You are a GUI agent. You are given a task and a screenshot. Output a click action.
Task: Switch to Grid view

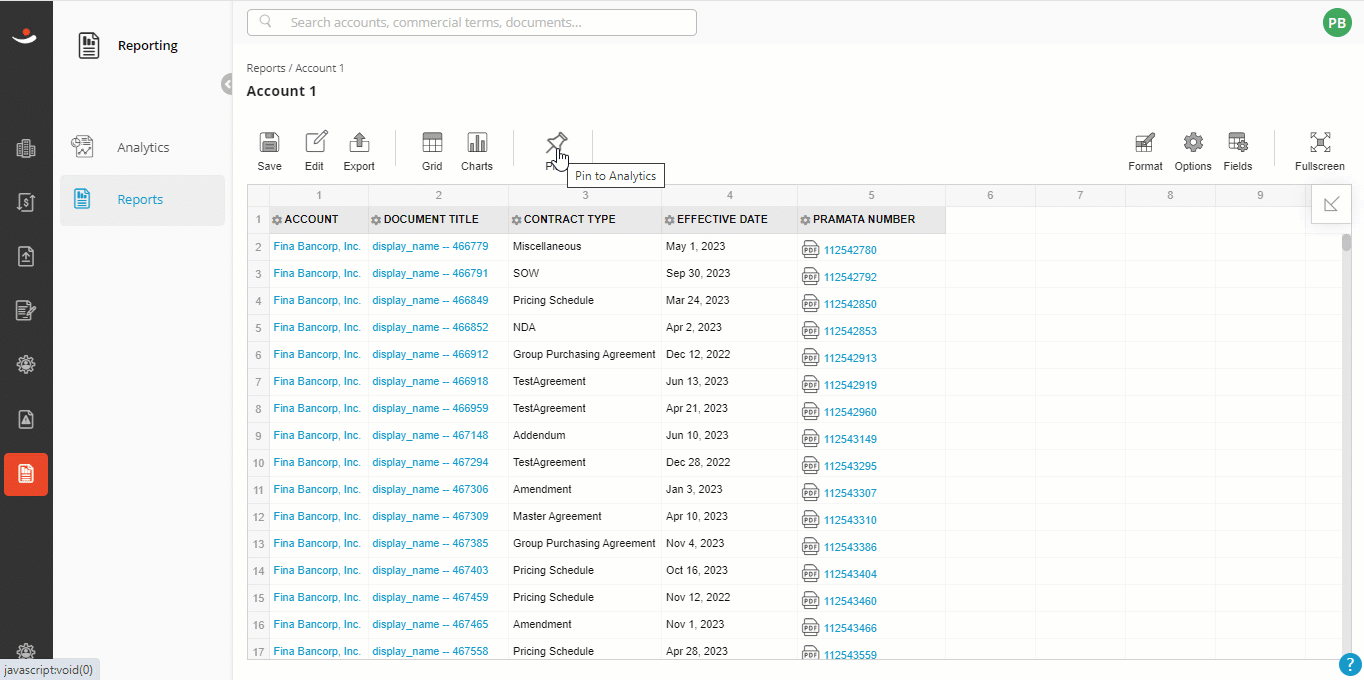click(x=432, y=142)
